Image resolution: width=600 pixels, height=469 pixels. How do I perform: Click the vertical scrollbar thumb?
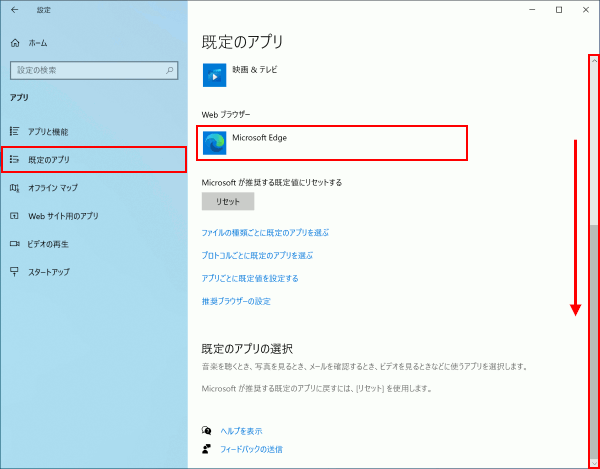tap(594, 341)
